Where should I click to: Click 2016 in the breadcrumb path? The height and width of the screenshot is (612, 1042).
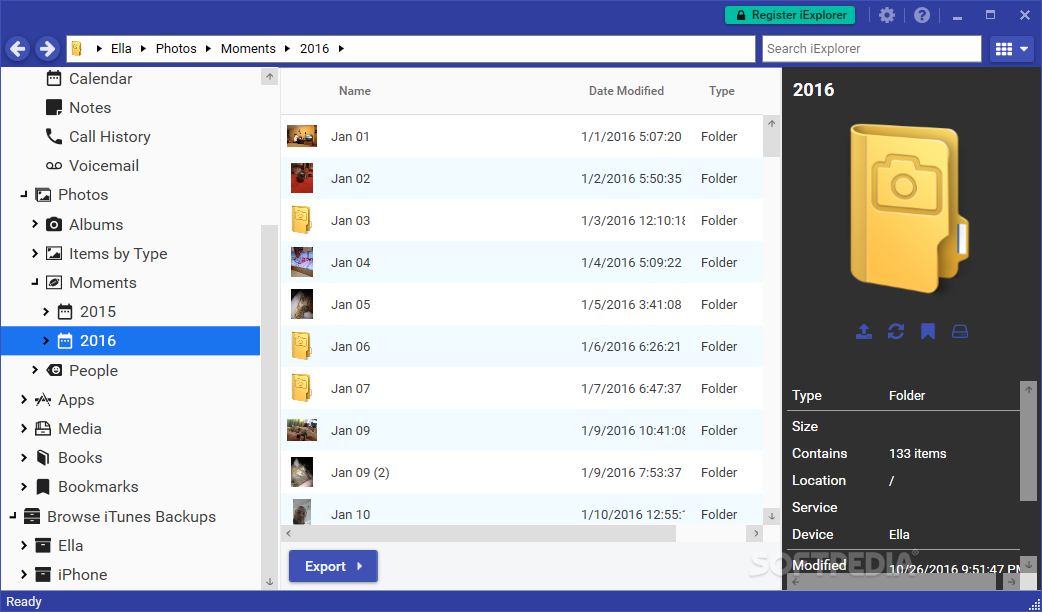pyautogui.click(x=314, y=49)
